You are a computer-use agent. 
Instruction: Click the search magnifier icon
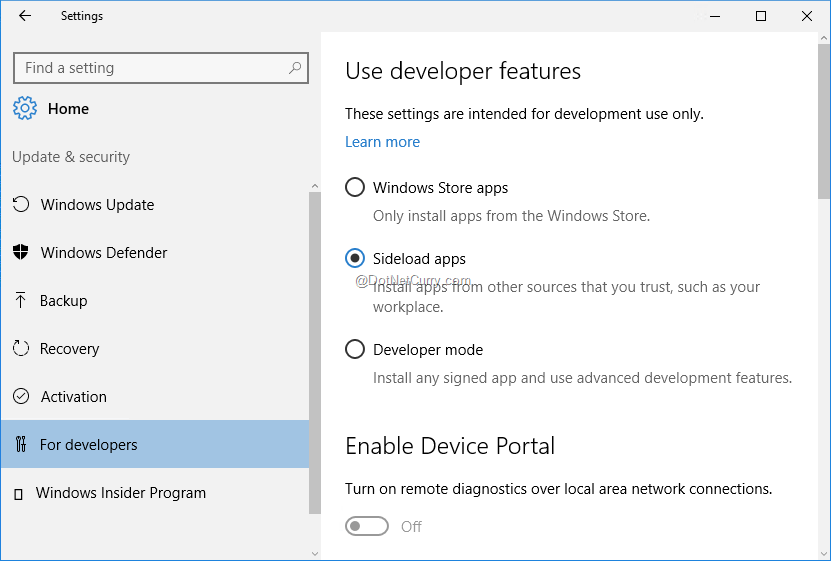click(295, 67)
